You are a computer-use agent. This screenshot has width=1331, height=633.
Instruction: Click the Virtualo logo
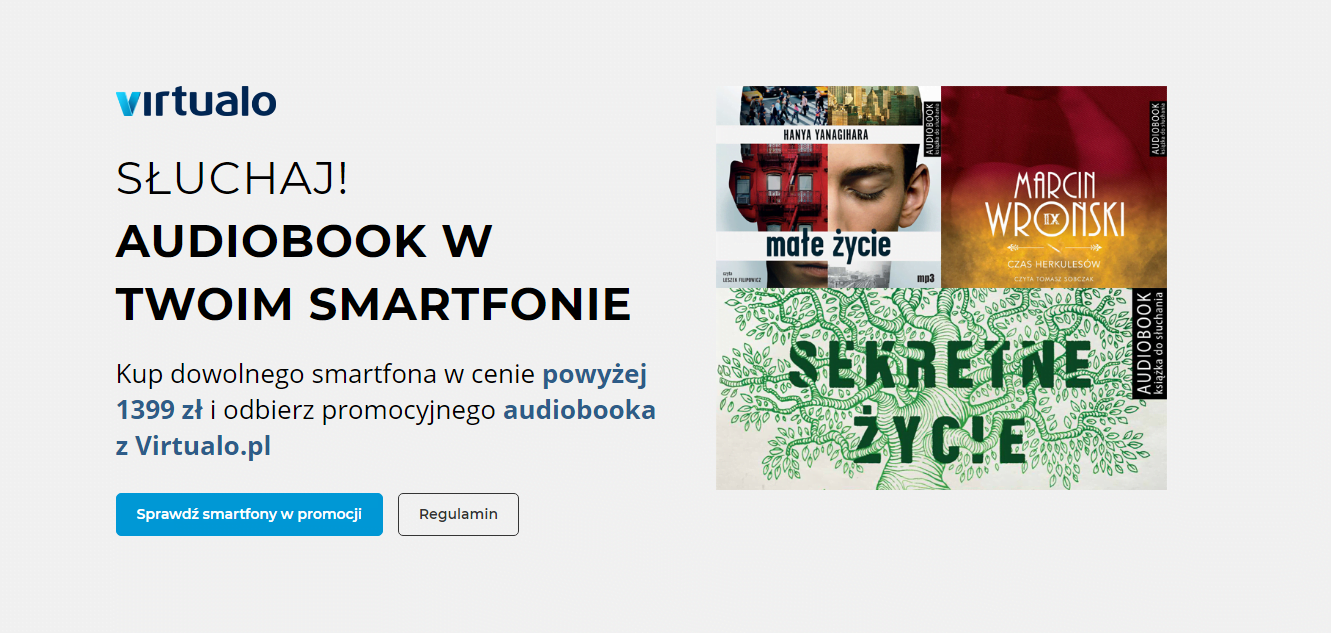pos(196,102)
